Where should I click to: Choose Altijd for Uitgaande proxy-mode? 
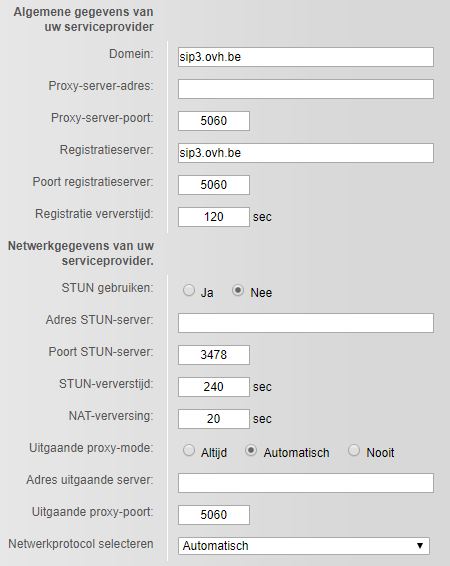pyautogui.click(x=189, y=450)
